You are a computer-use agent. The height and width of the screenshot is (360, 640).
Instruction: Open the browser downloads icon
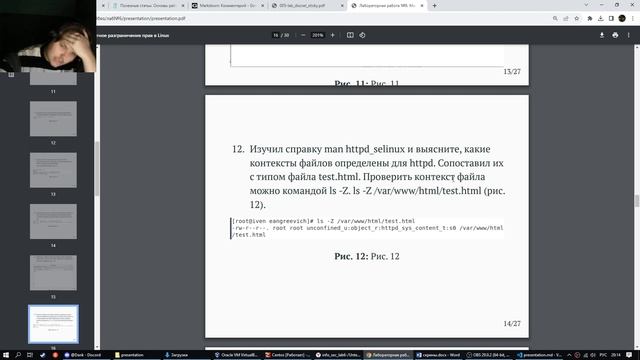tap(600, 18)
